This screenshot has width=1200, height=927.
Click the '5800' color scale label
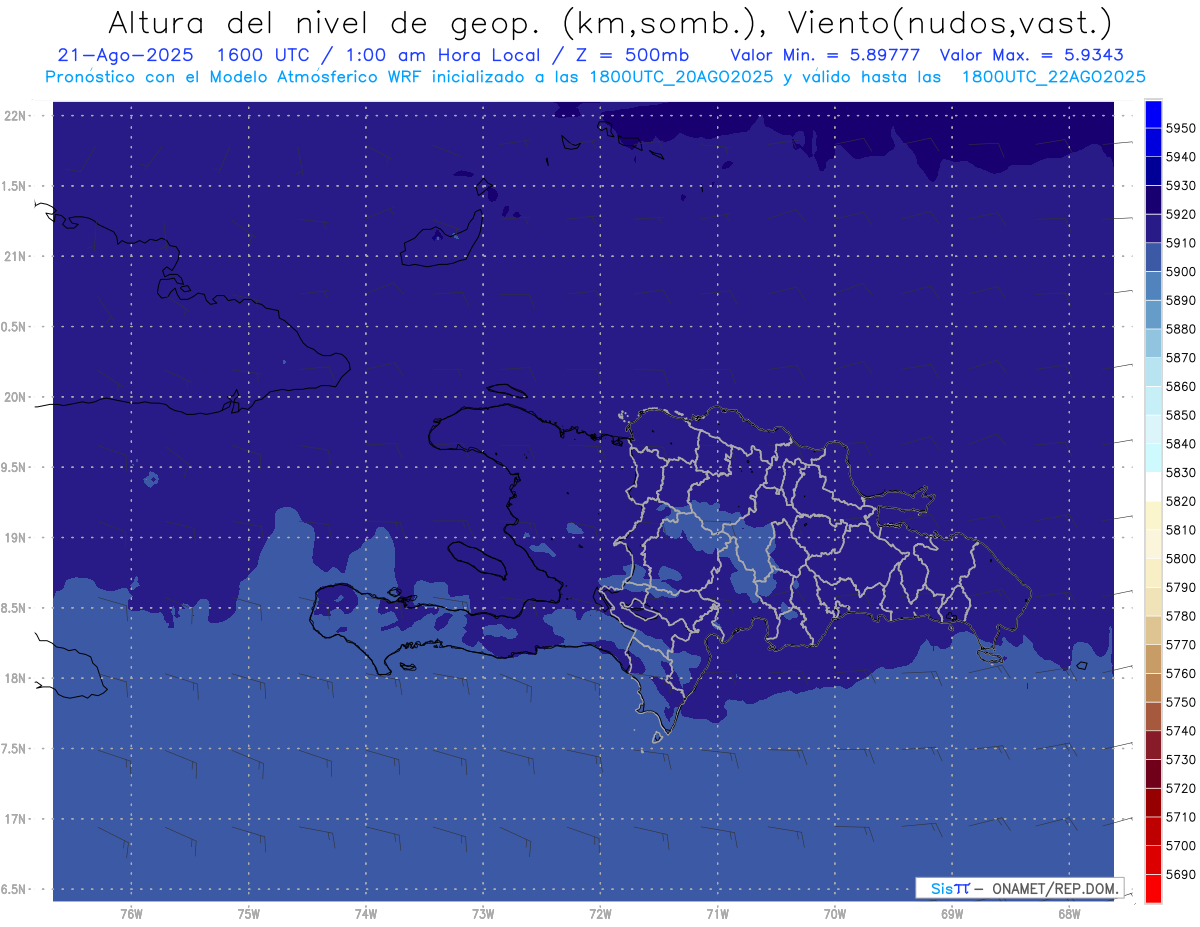coord(1181,558)
